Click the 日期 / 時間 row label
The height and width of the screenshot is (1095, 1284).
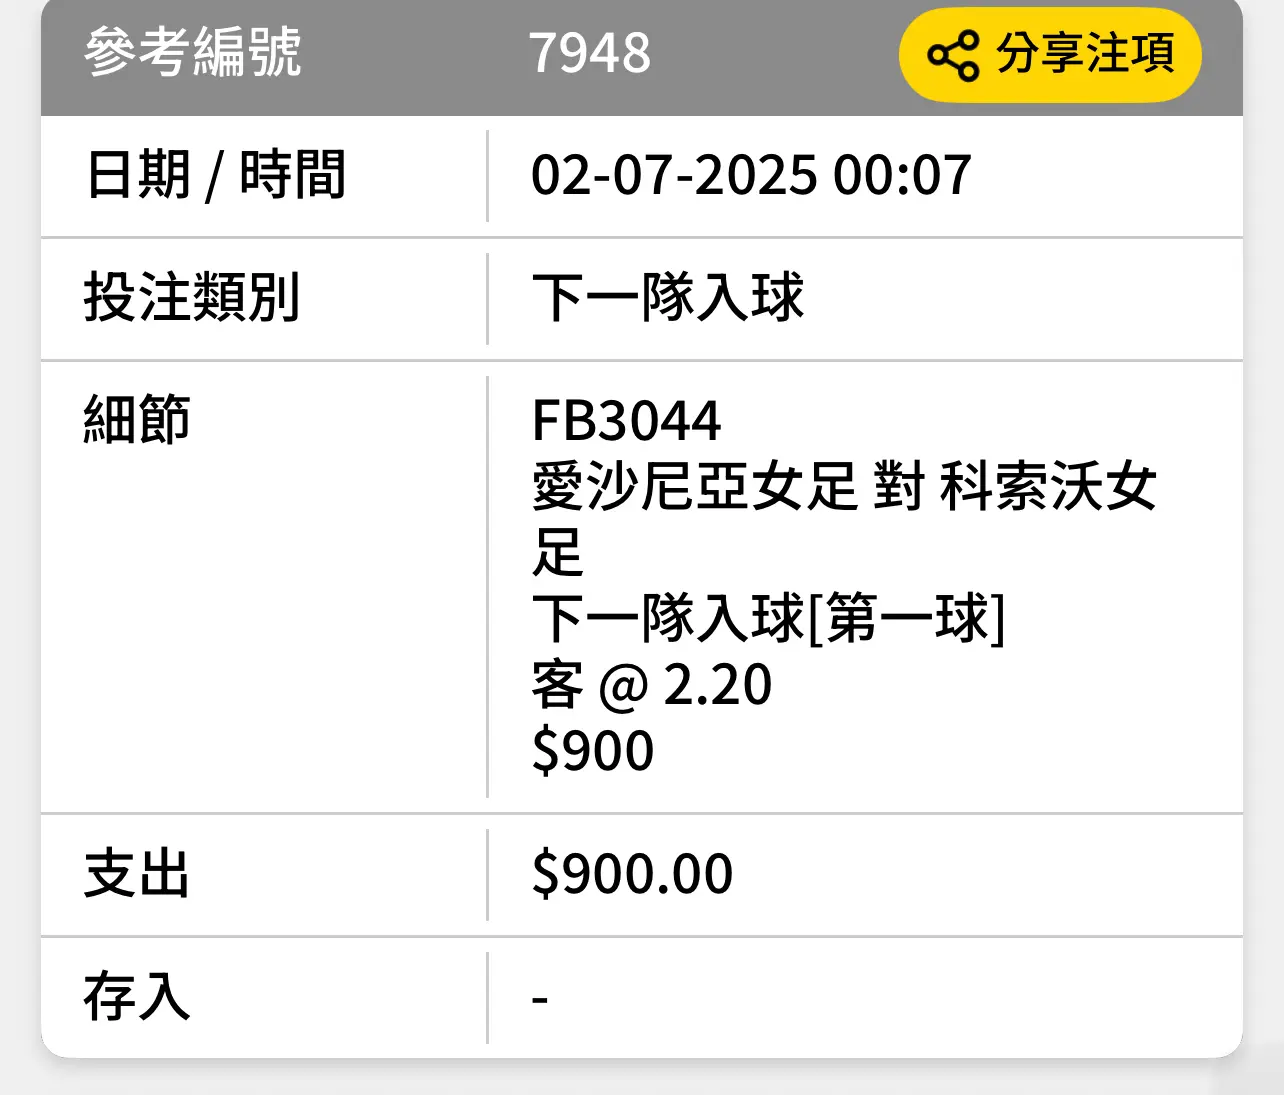[216, 175]
